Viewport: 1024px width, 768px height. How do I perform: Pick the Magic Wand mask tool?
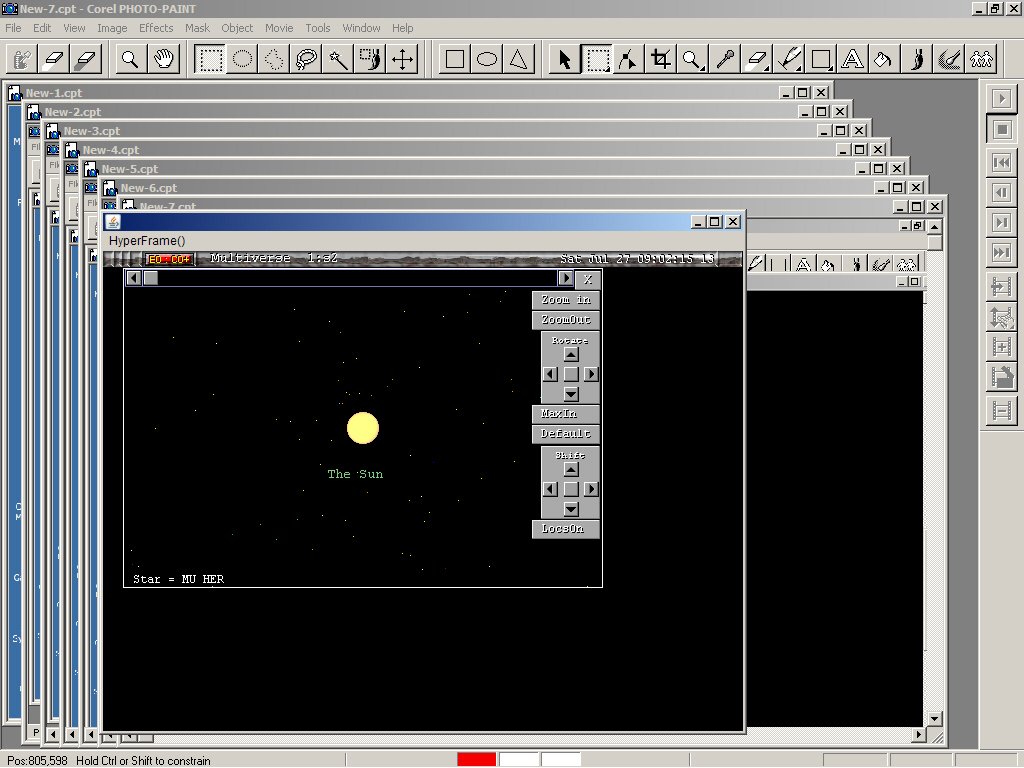(x=339, y=60)
